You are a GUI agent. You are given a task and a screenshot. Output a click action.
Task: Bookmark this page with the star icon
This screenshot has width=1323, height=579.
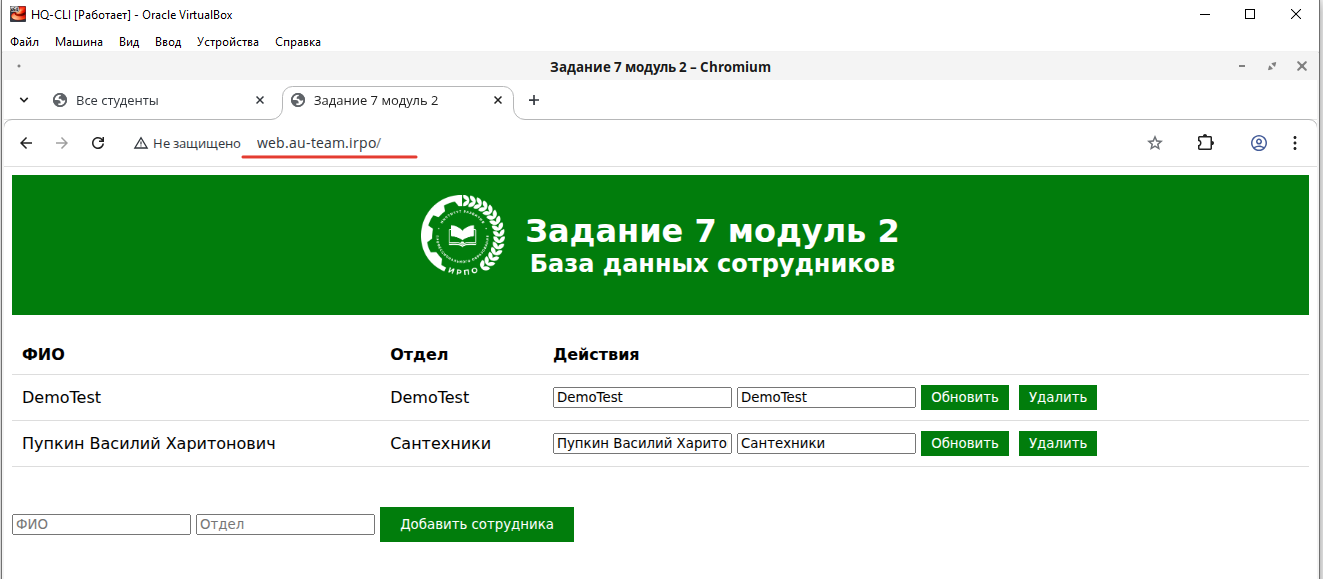point(1155,143)
